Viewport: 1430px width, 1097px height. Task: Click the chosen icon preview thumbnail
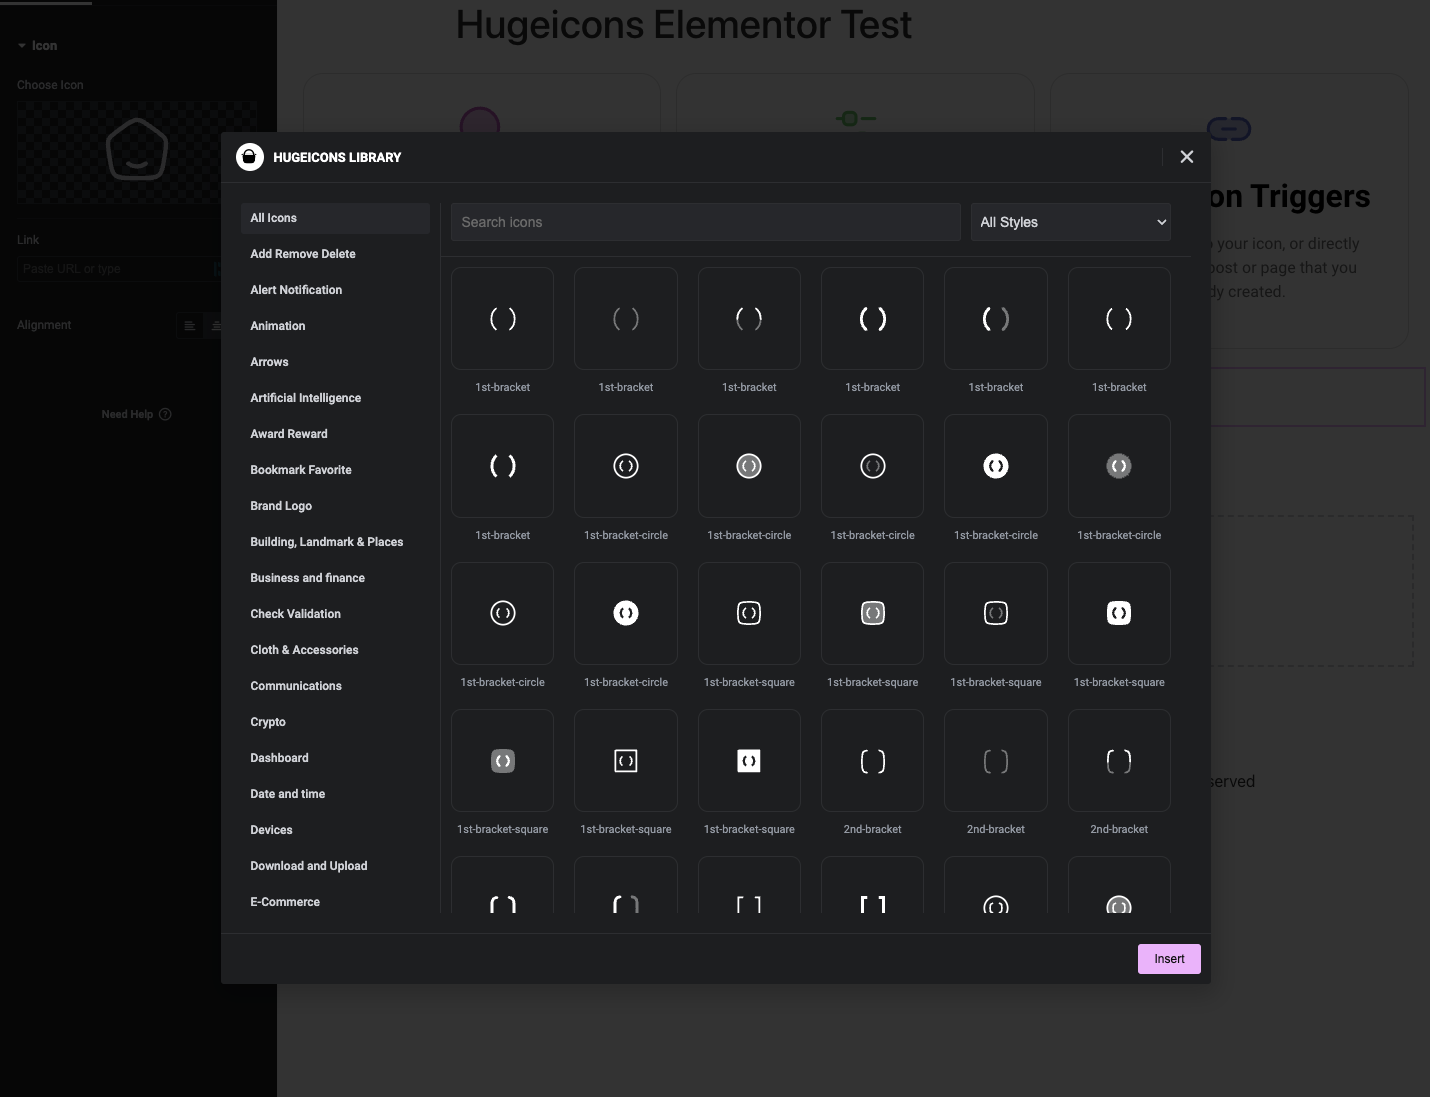pyautogui.click(x=137, y=152)
